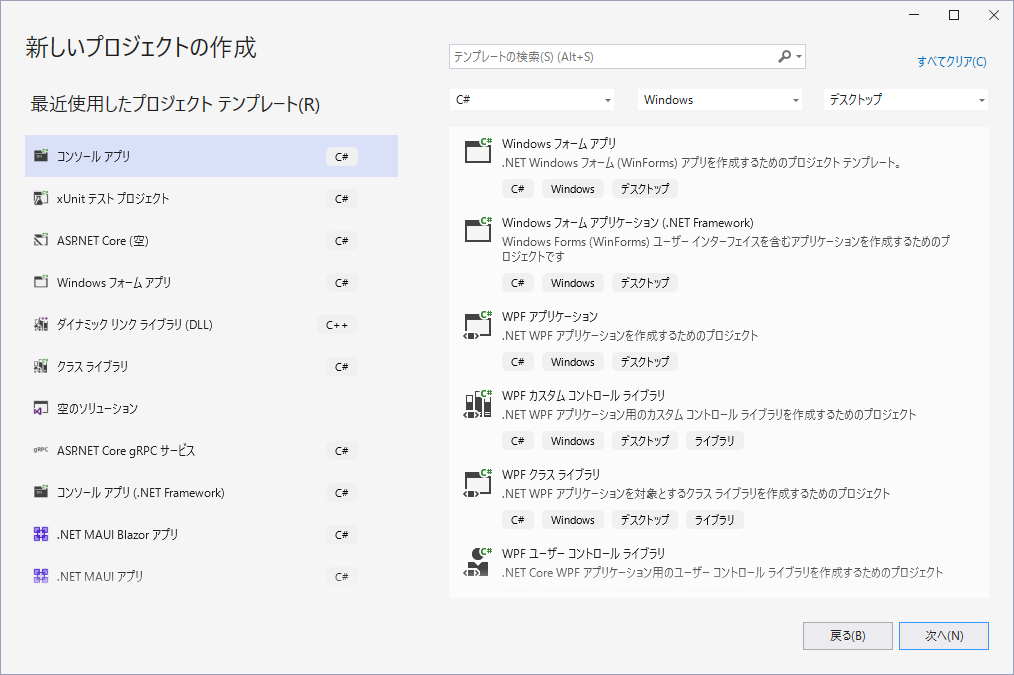The image size is (1014, 675).
Task: Maximize the dialog window
Action: [954, 15]
